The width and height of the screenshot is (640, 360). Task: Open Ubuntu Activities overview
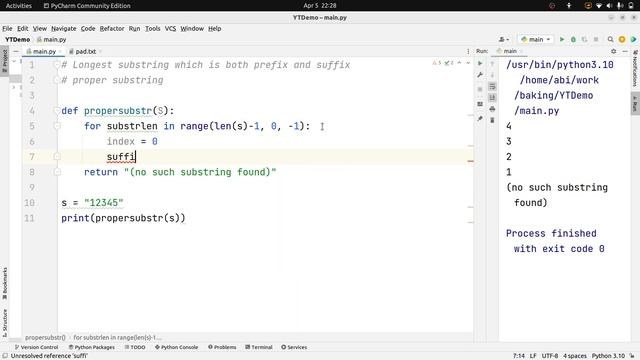pyautogui.click(x=18, y=6)
